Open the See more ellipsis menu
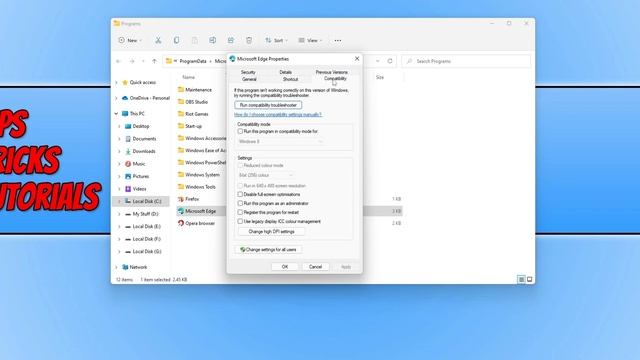Viewport: 640px width, 360px height. pos(338,40)
